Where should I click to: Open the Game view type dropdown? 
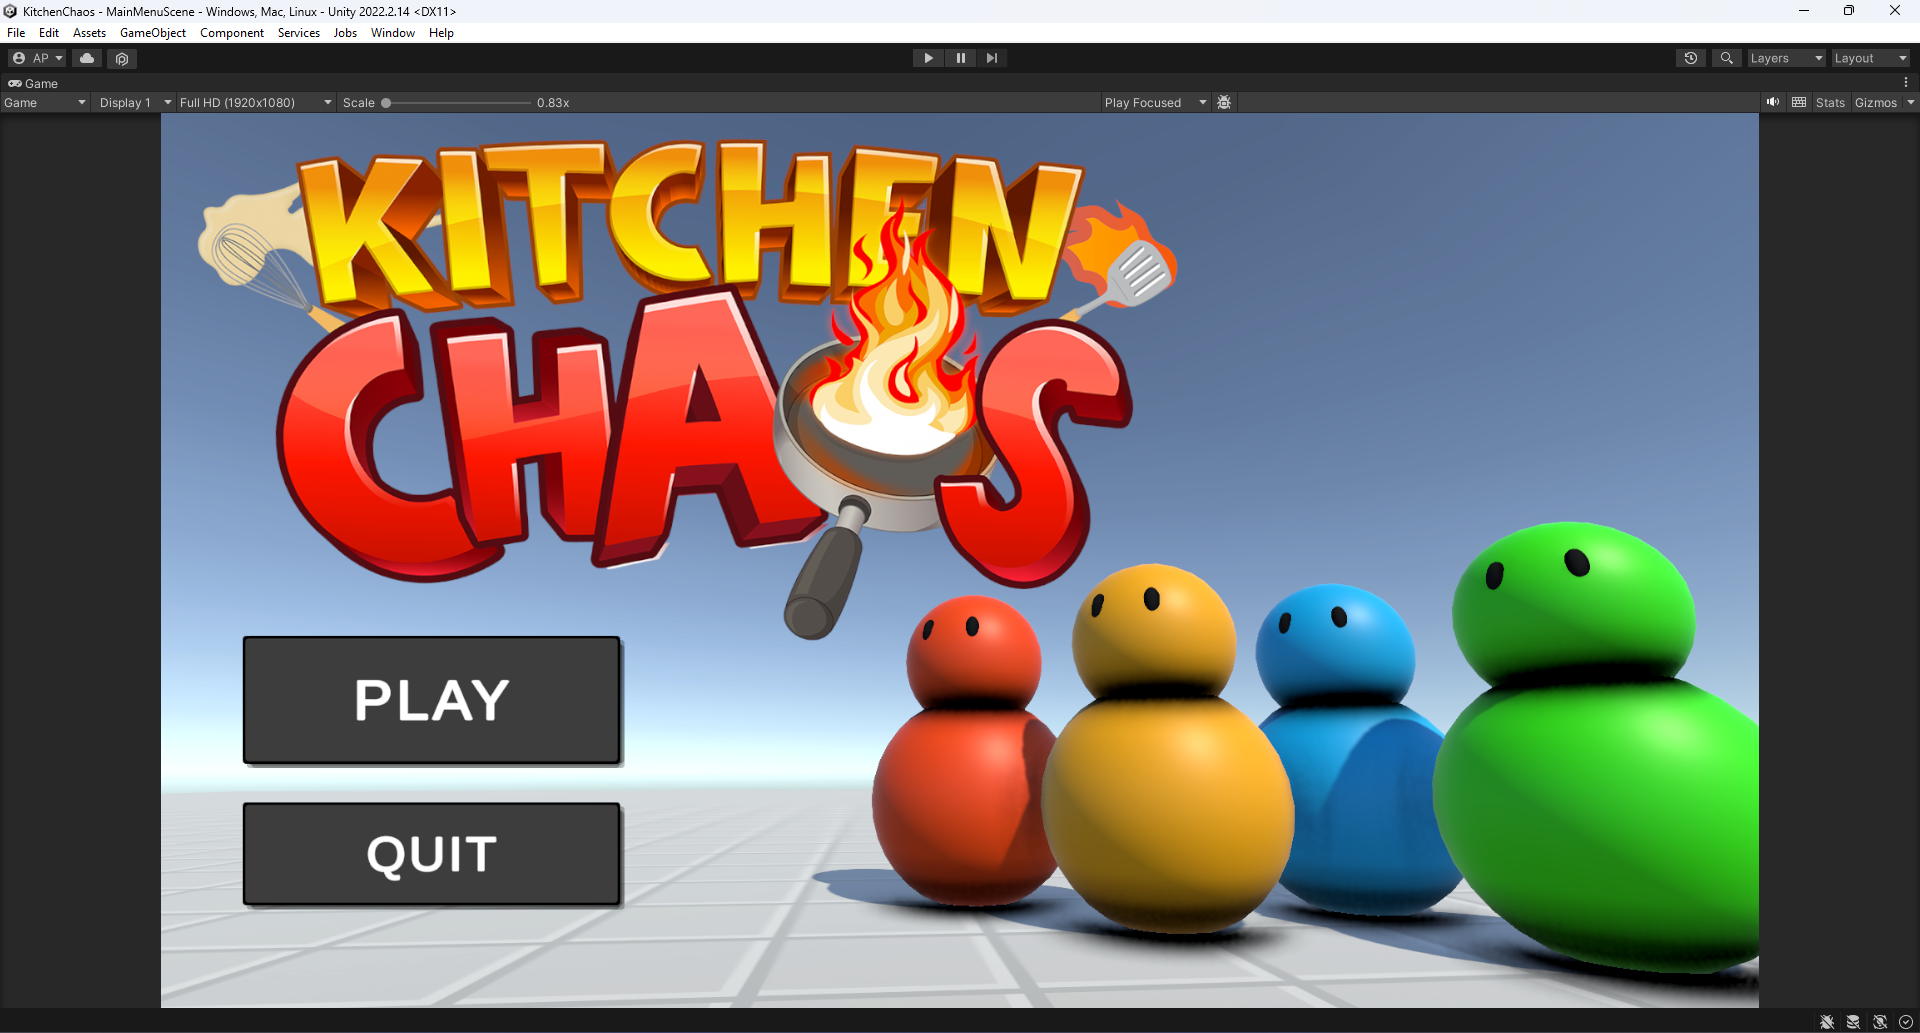tap(45, 102)
